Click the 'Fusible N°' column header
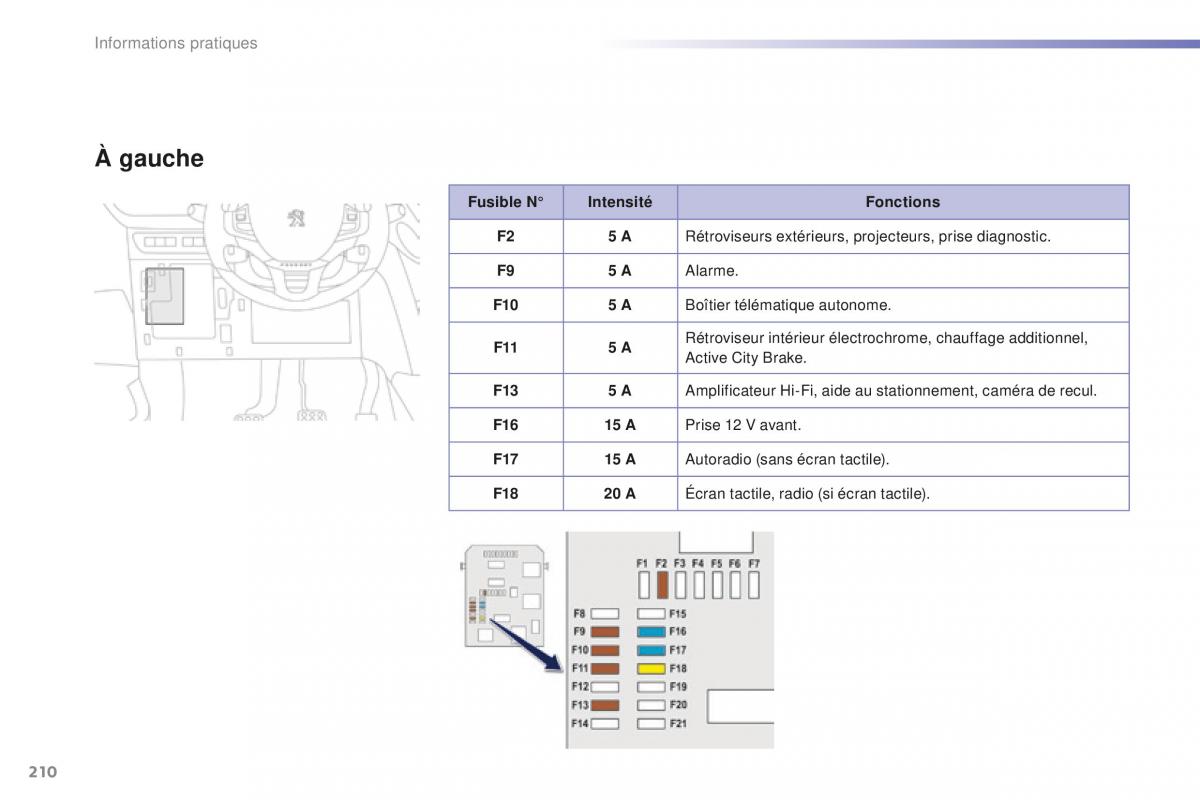 [x=506, y=202]
